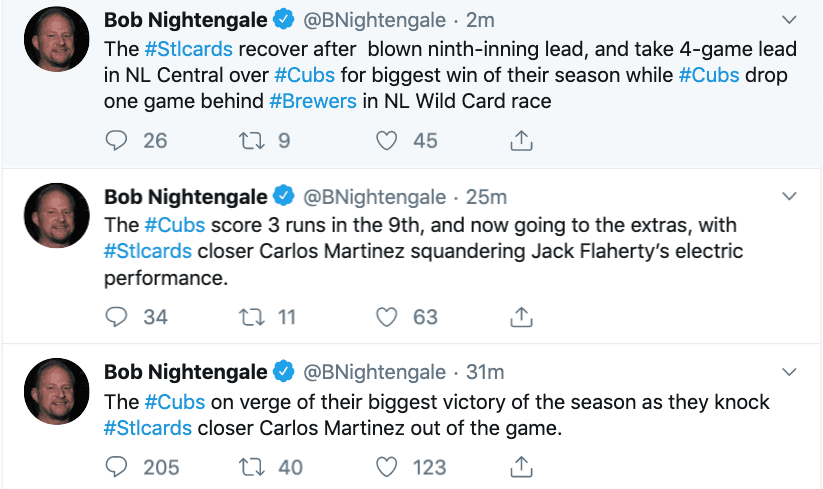Reply to the tweet with 205 replies
This screenshot has height=489, width=823.
click(117, 466)
